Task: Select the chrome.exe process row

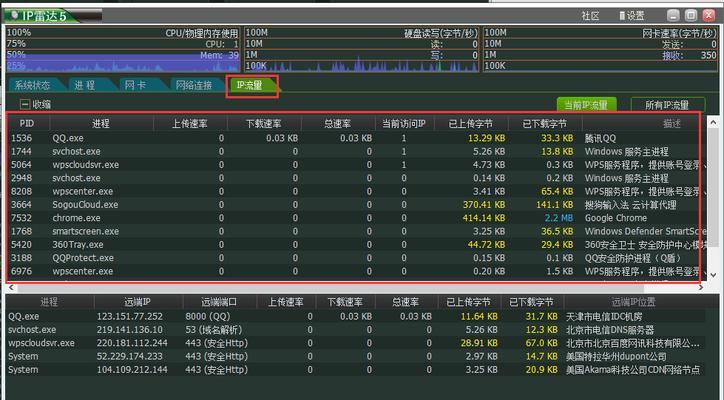Action: tap(354, 218)
